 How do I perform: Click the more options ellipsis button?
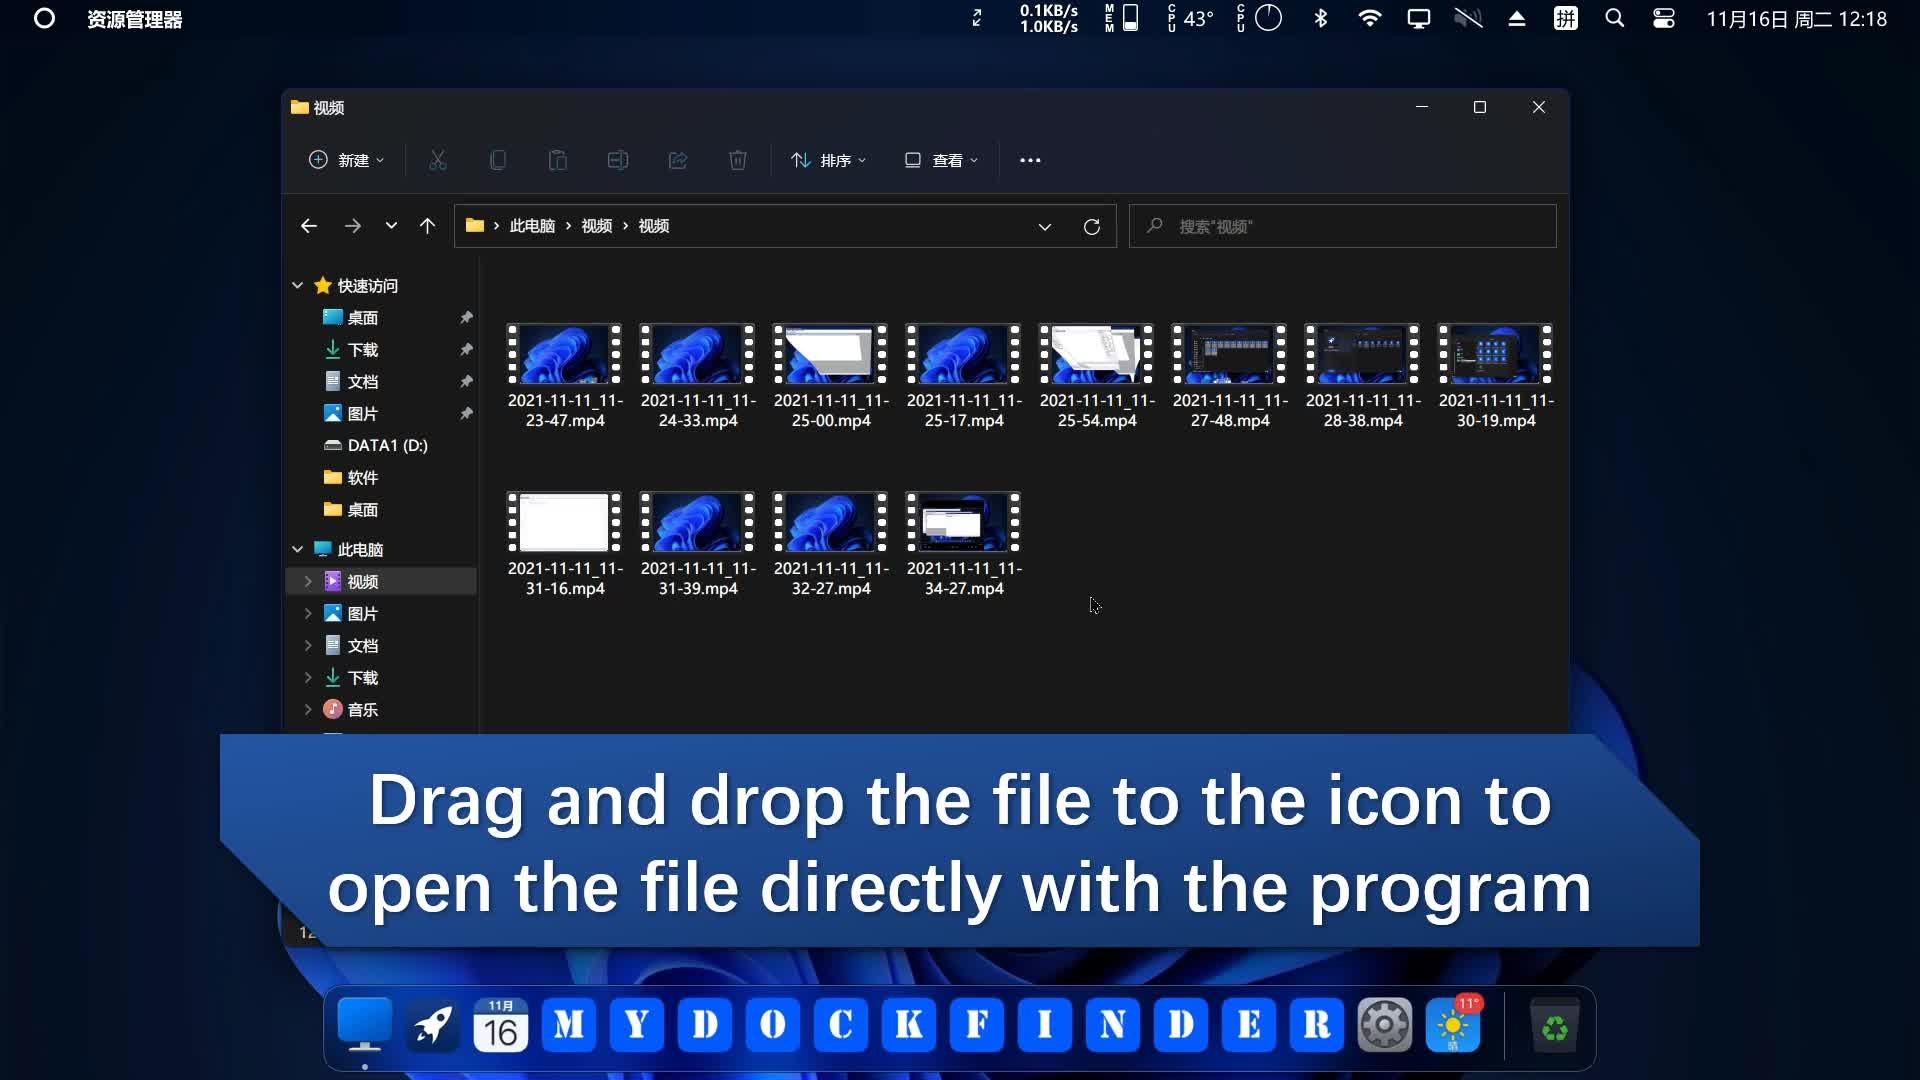pos(1030,160)
